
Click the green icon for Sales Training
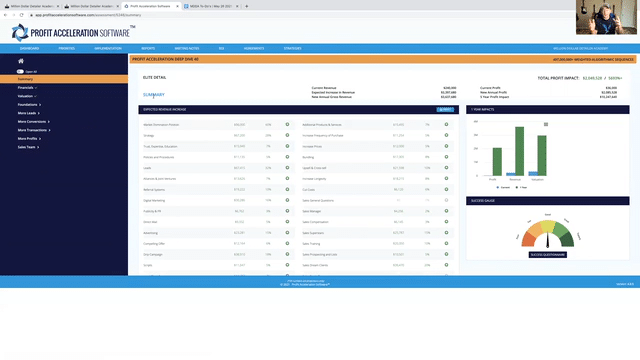[x=447, y=243]
